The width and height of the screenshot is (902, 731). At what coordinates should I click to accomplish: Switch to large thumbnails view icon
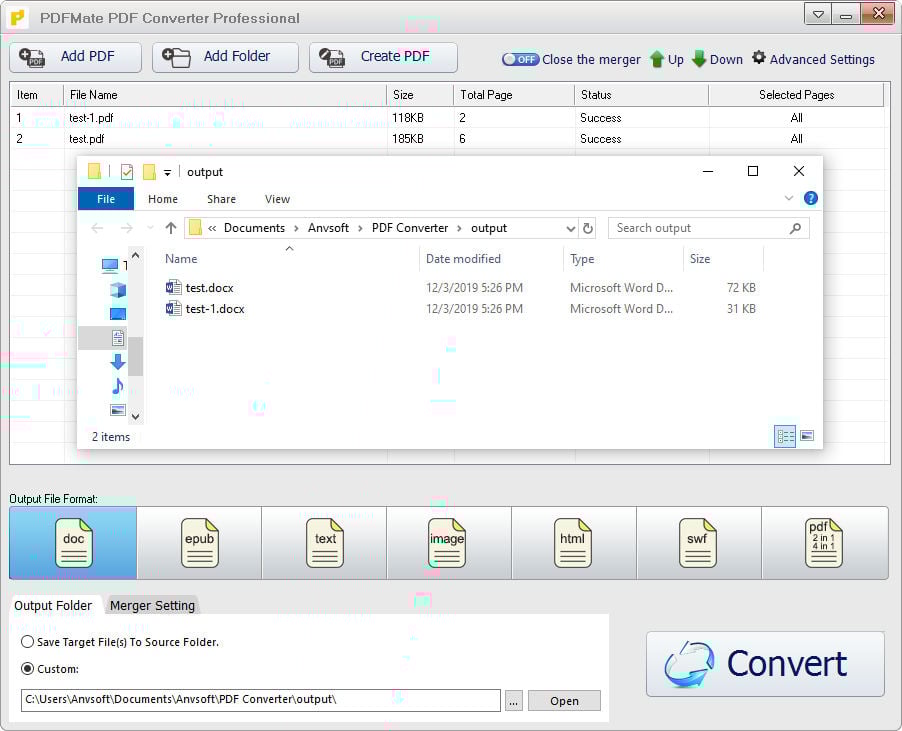pos(807,435)
